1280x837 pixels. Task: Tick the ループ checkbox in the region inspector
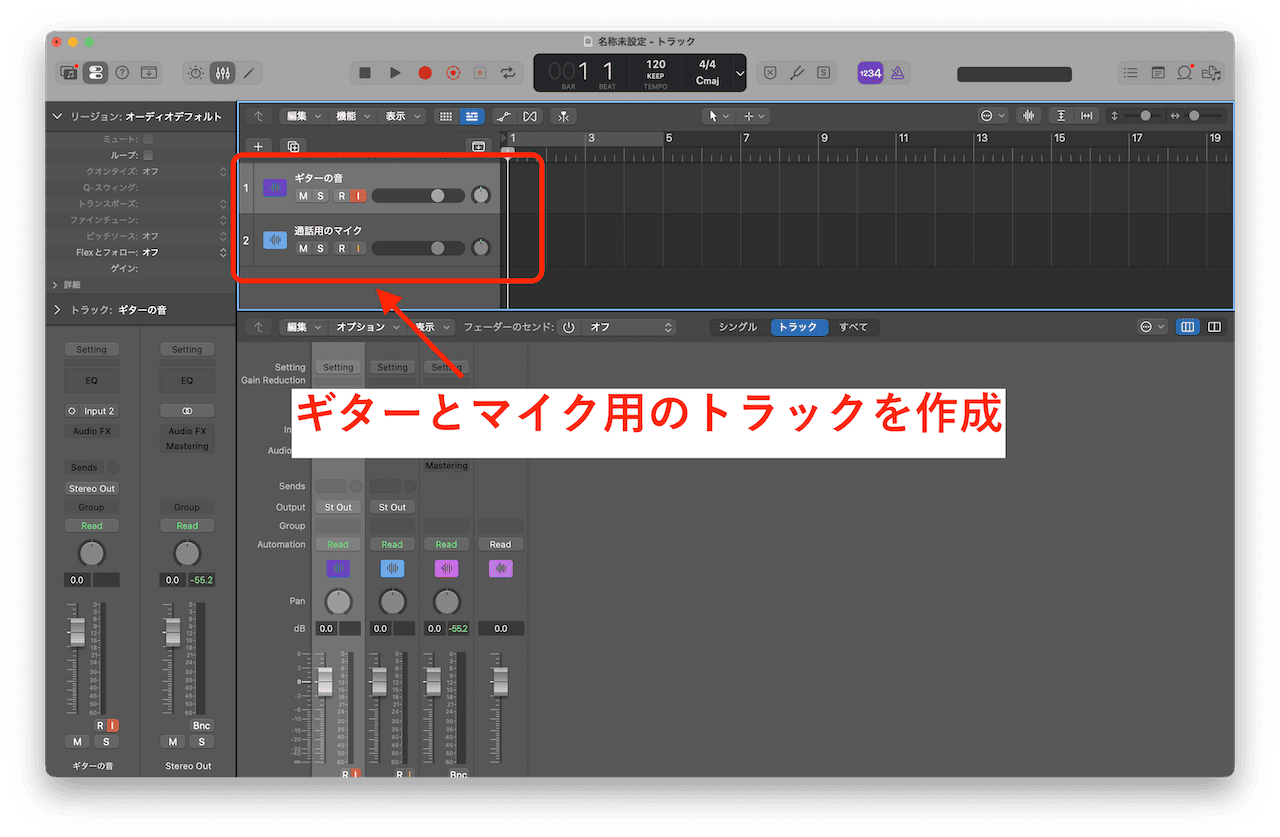(148, 155)
